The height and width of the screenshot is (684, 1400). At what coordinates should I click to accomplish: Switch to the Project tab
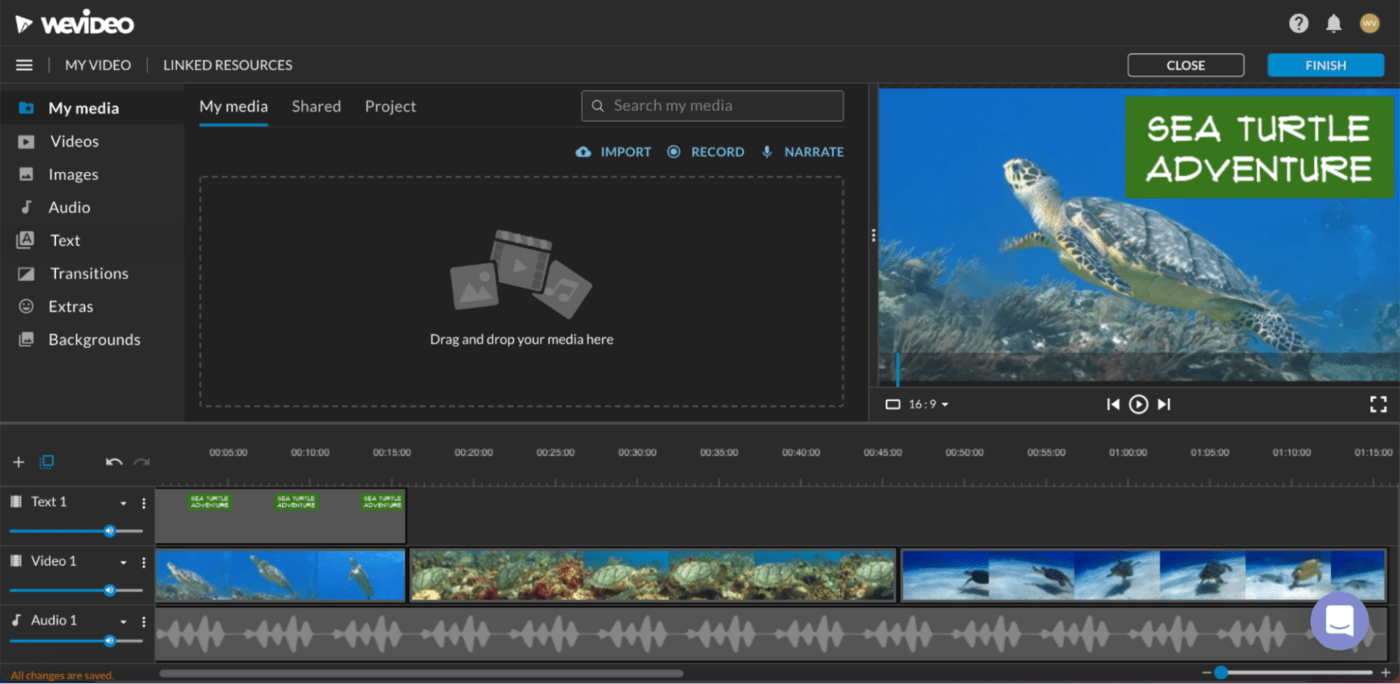click(x=390, y=106)
